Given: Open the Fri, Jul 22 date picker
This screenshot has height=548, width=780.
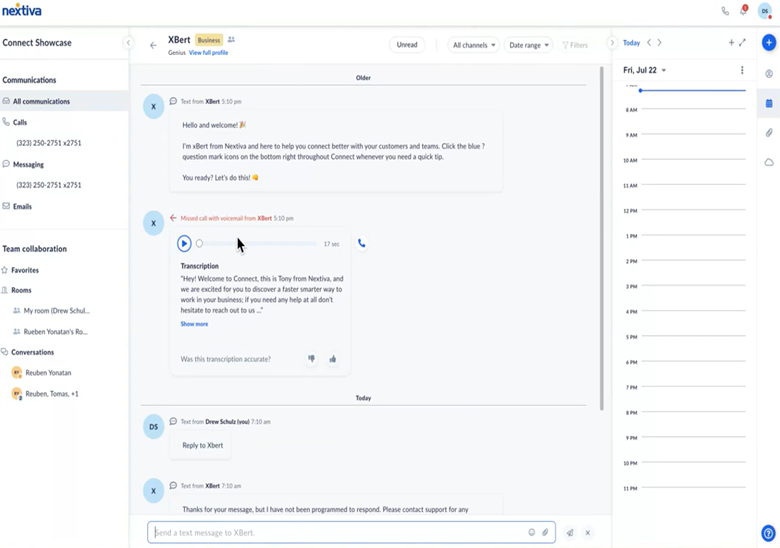Looking at the screenshot, I should 644,70.
